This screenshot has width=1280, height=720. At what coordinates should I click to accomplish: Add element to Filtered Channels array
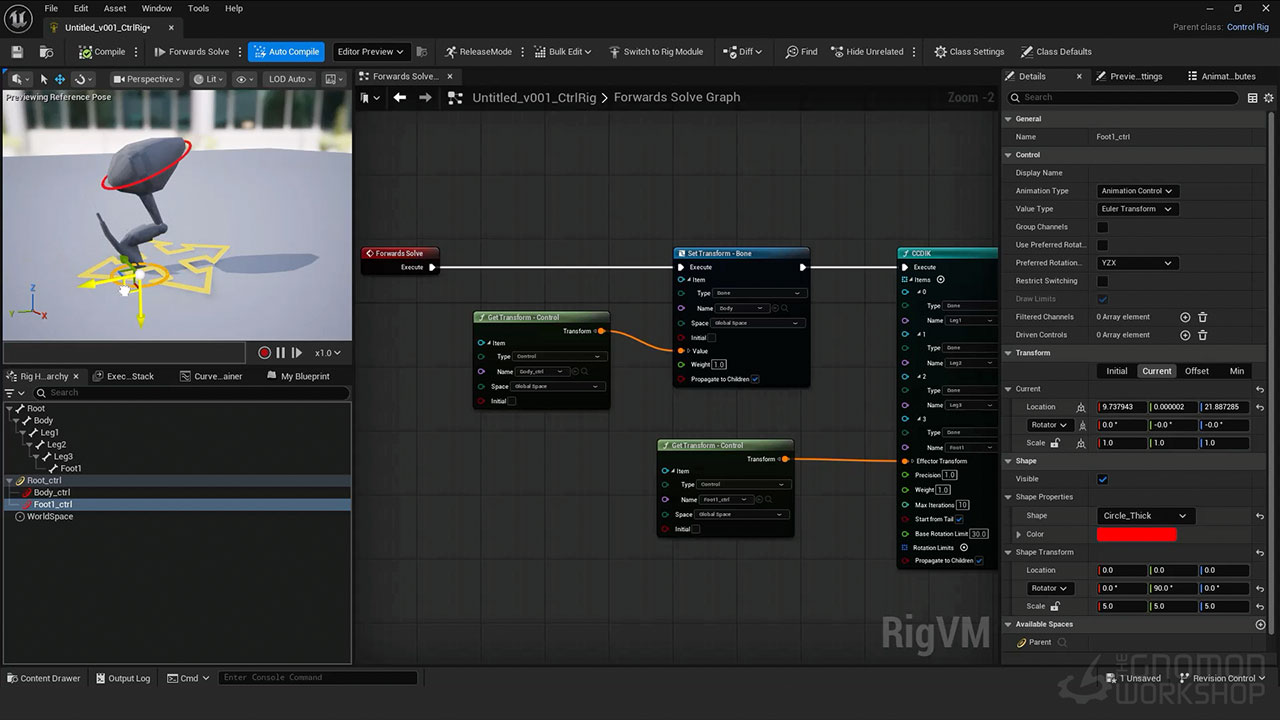tap(1185, 317)
